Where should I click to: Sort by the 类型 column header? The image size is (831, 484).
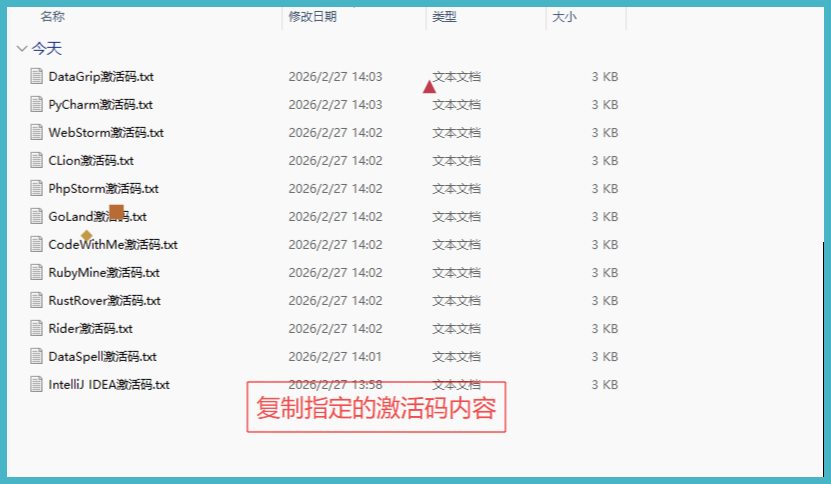coord(444,17)
